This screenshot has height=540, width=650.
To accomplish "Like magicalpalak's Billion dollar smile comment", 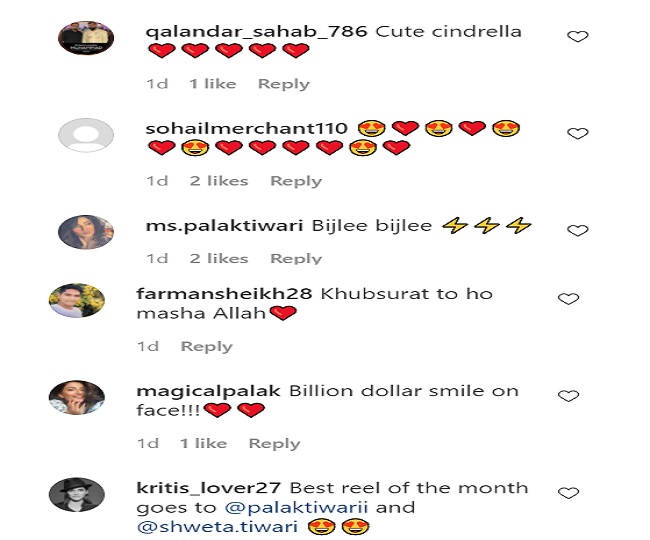I will point(568,396).
